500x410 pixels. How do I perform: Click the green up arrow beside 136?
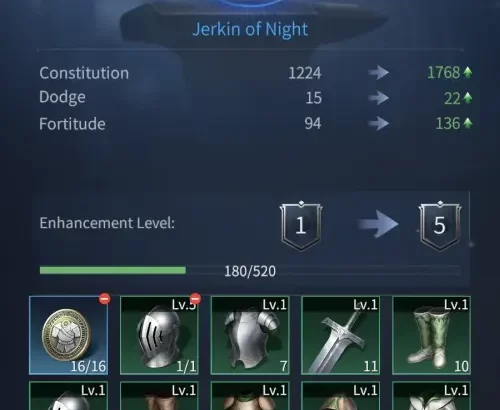pyautogui.click(x=468, y=123)
